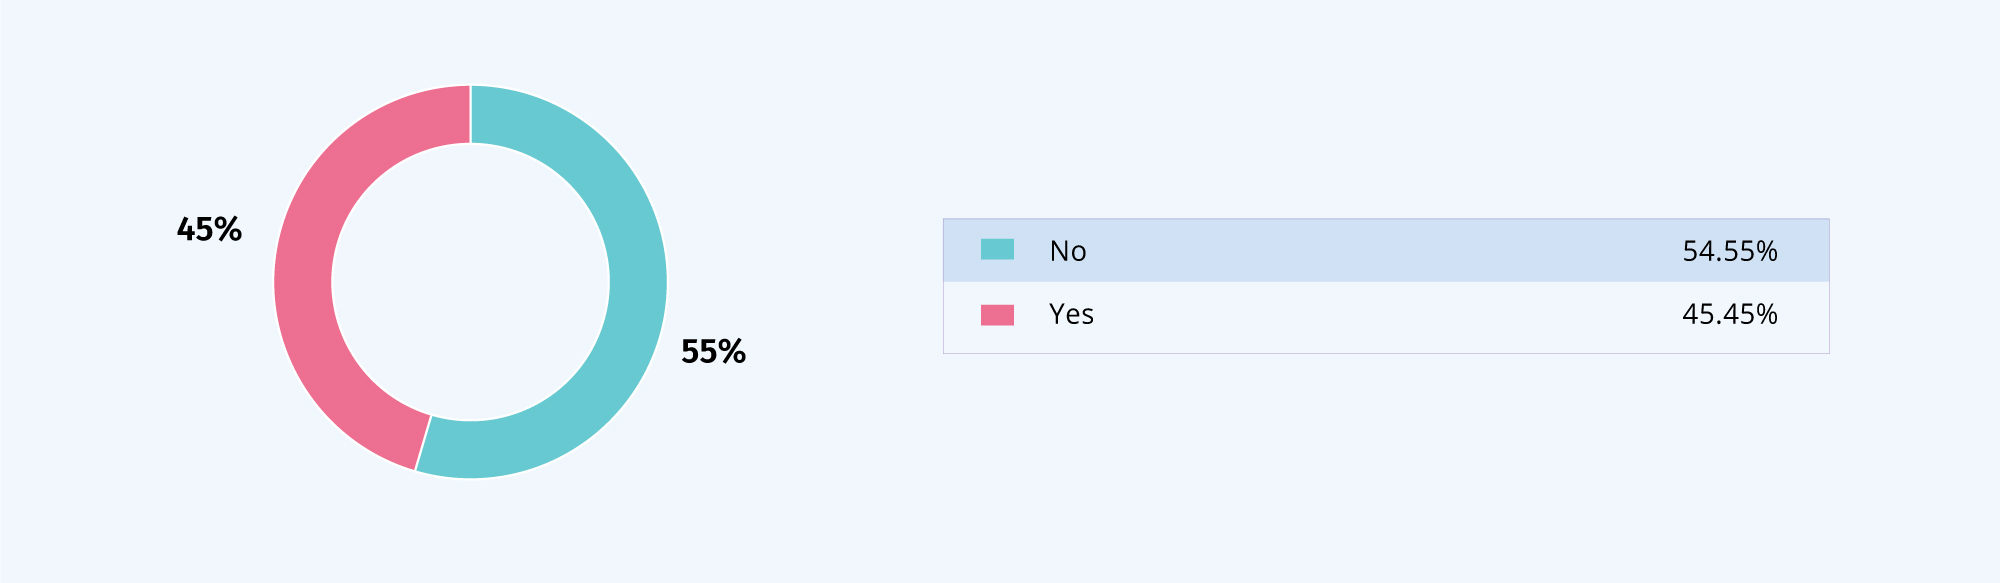The height and width of the screenshot is (583, 2000).
Task: Select the No legend row
Action: click(x=1386, y=250)
